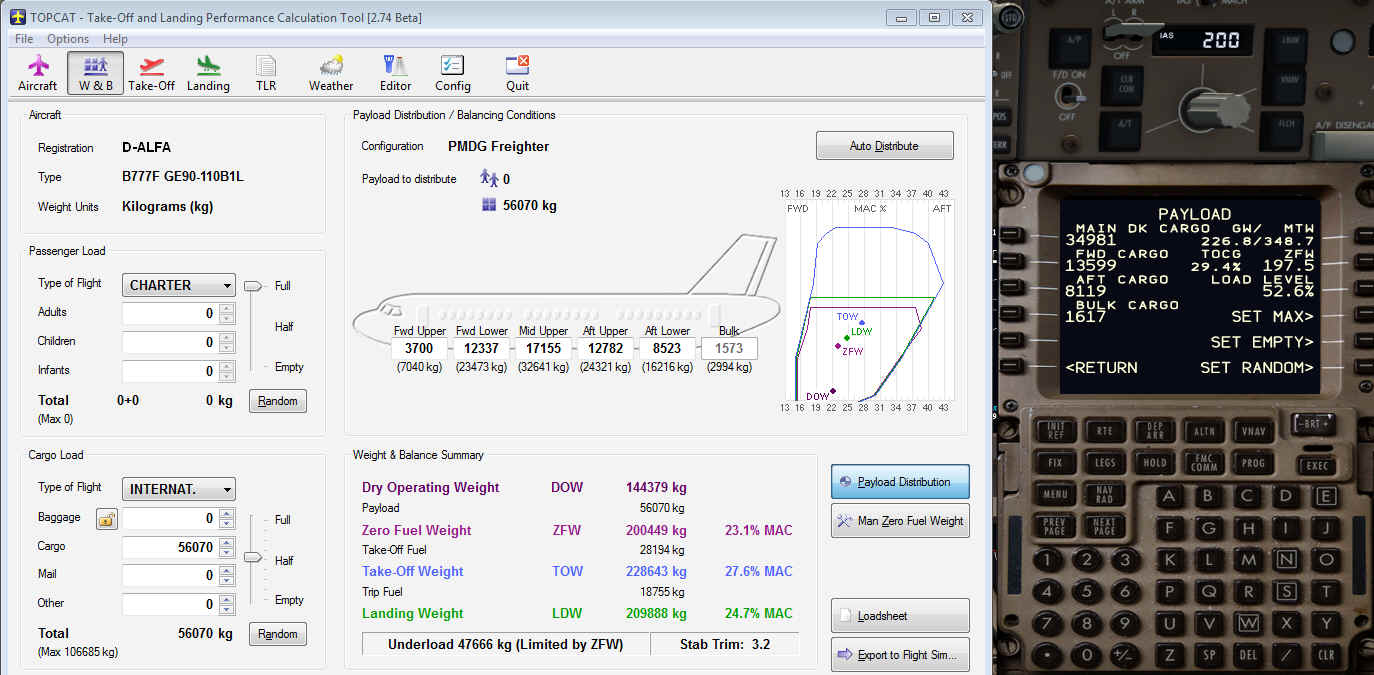Screen dimensions: 1374x675
Task: Click the Quit toolbar icon
Action: click(x=517, y=74)
